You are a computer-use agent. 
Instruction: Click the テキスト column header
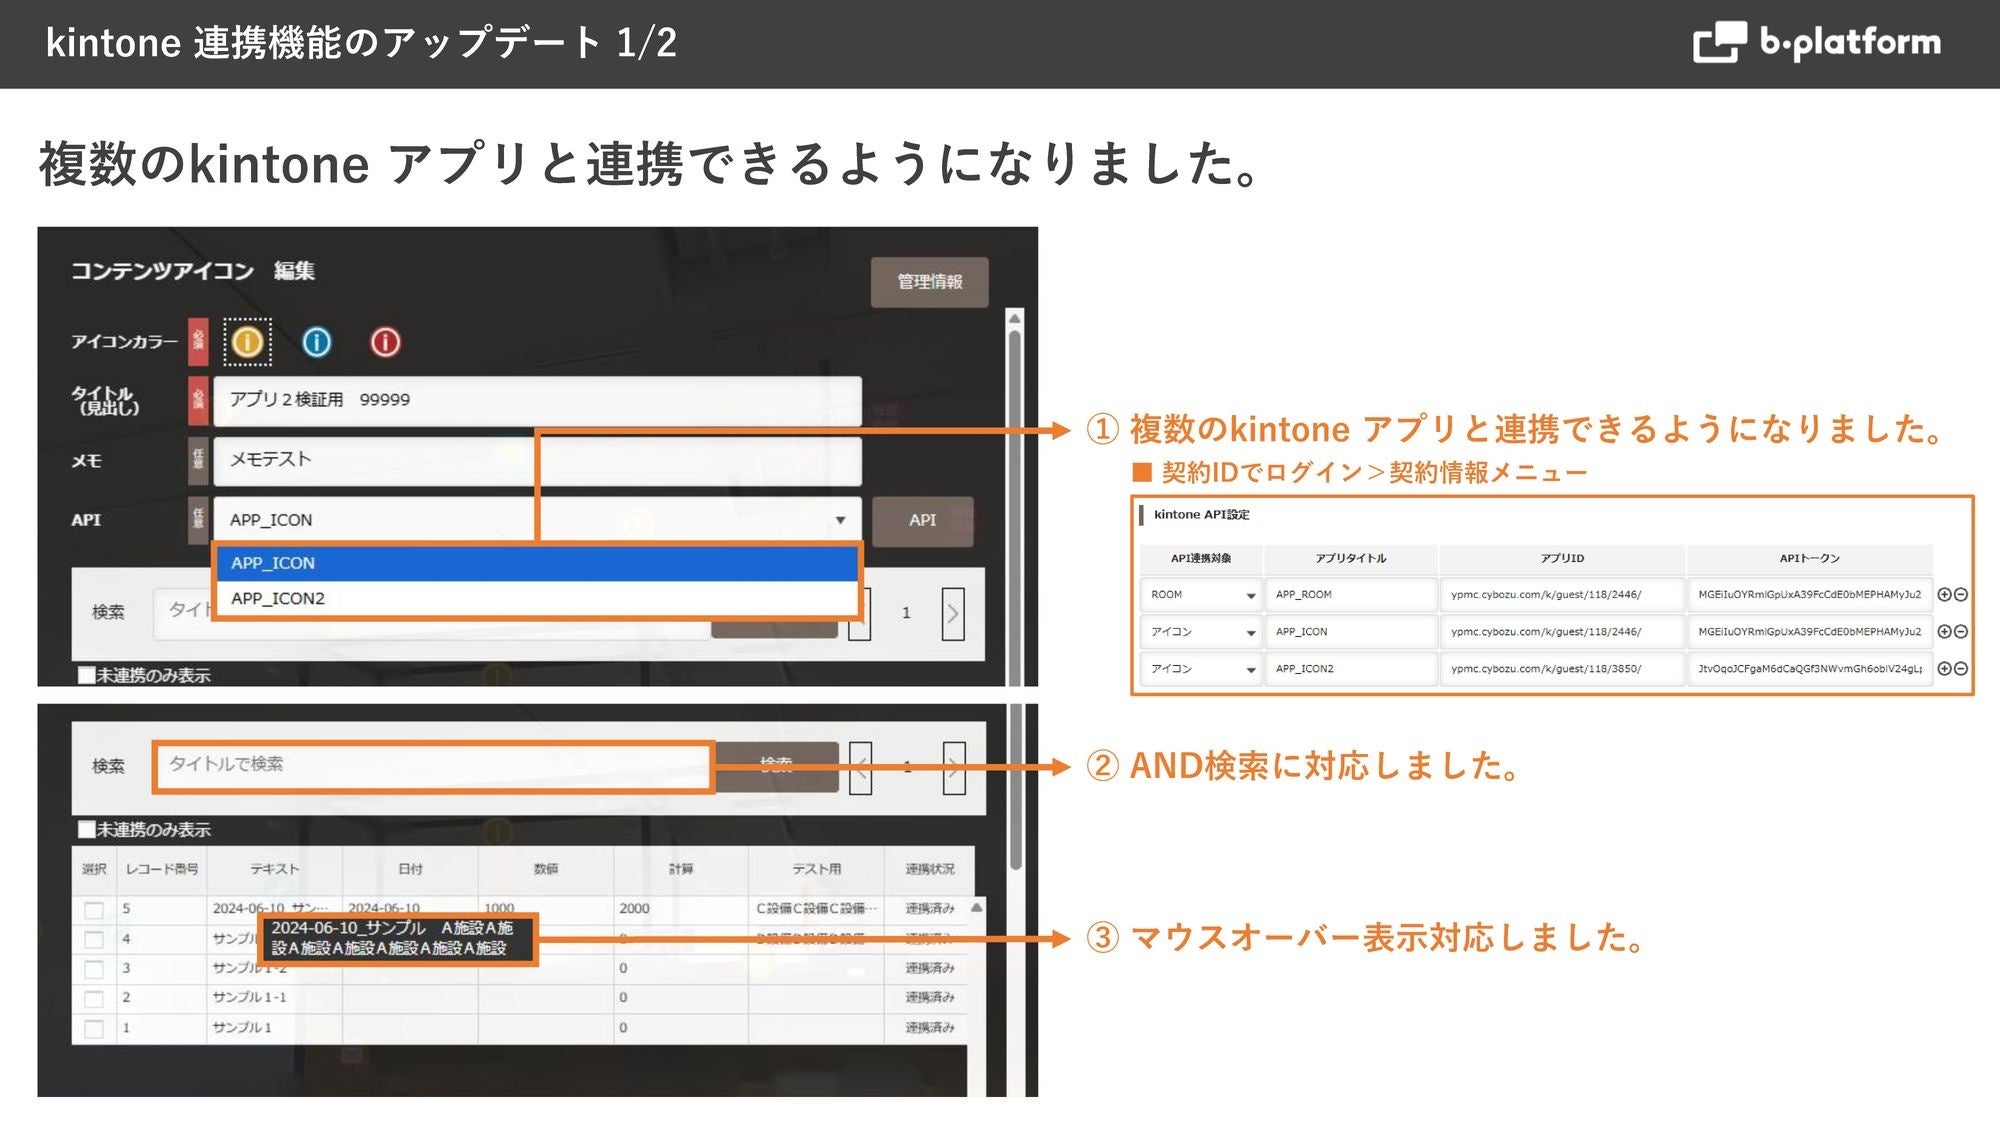(x=274, y=869)
